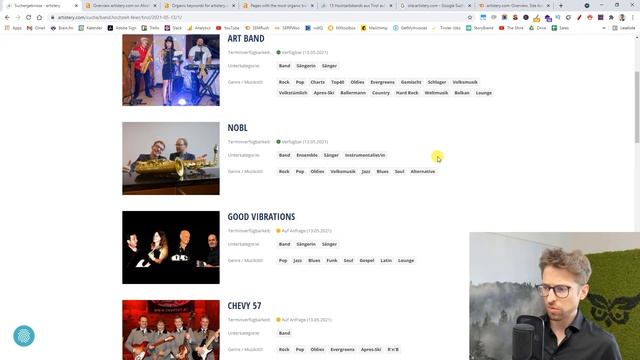Image resolution: width=640 pixels, height=360 pixels.
Task: Open the Chrome three-dot menu
Action: click(x=633, y=18)
